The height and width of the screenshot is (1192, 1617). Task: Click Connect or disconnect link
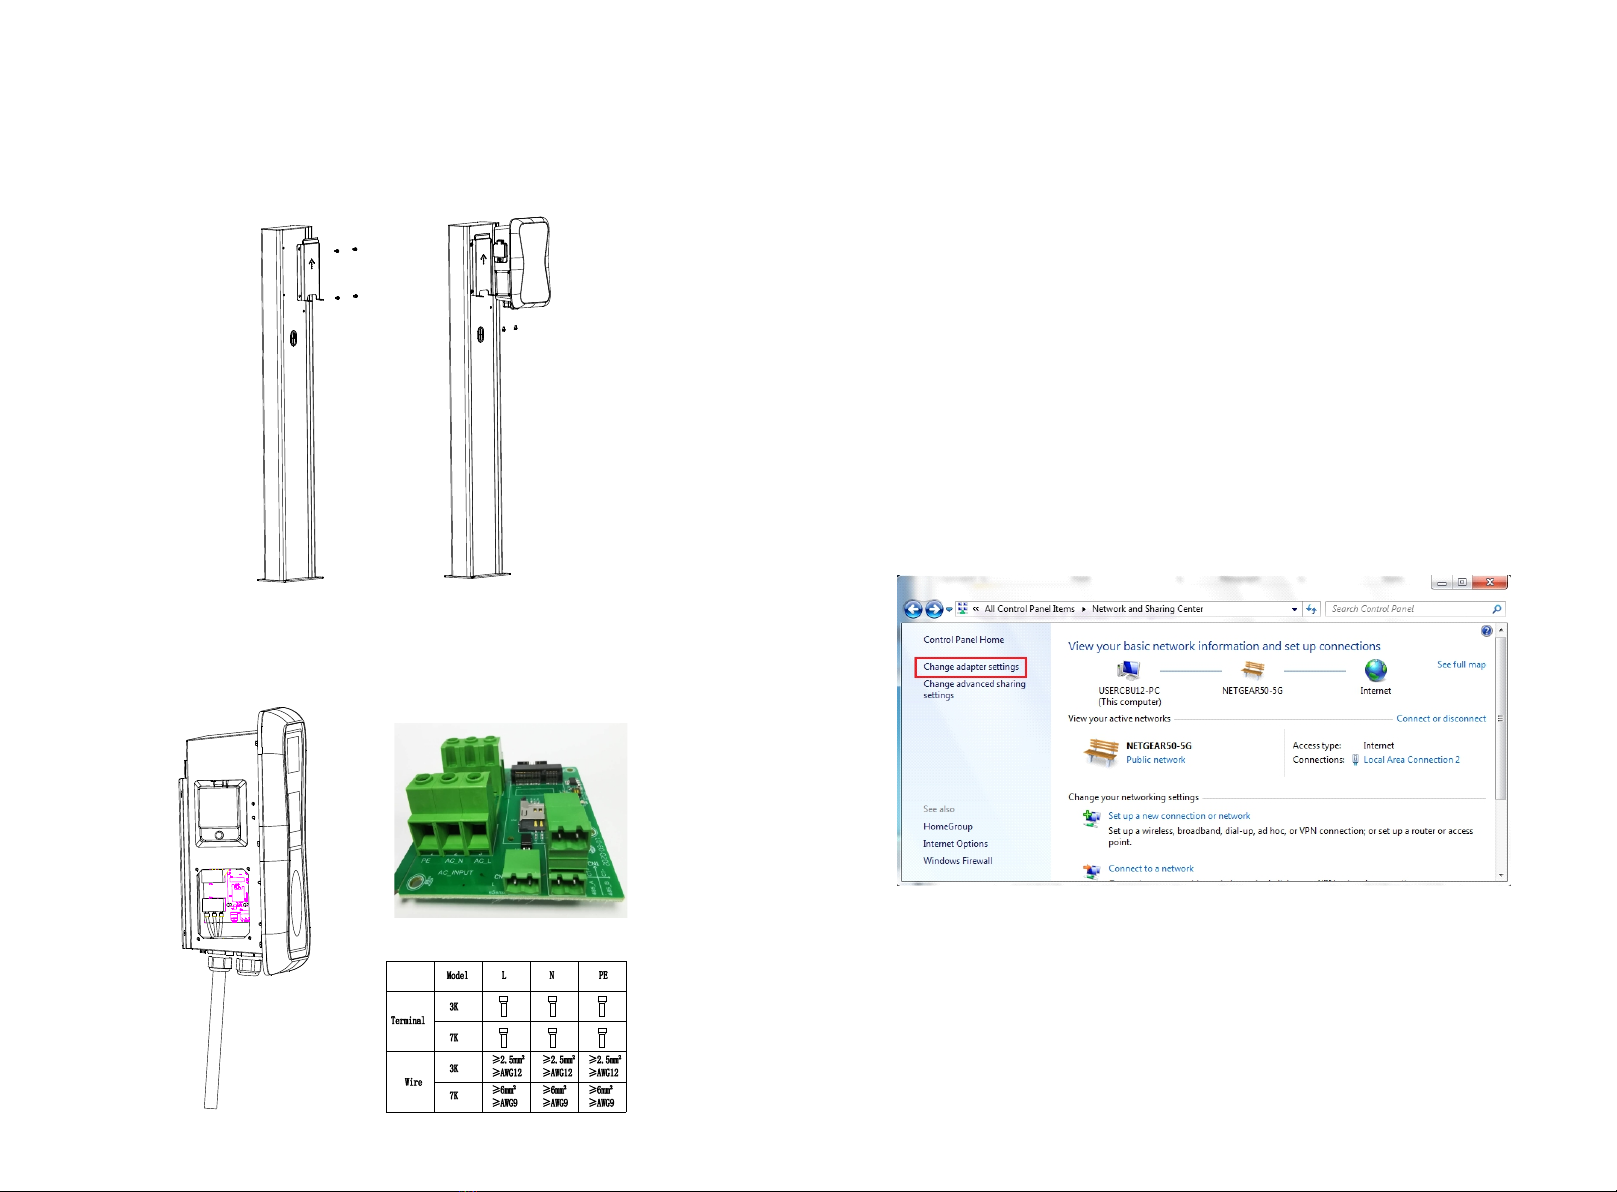[1441, 719]
